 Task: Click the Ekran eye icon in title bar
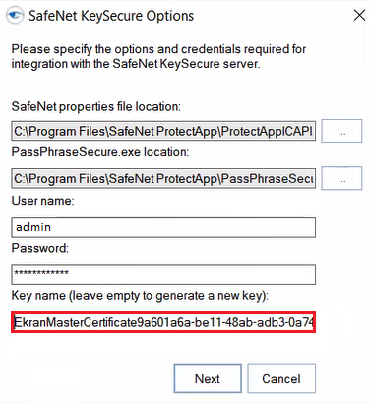coord(15,15)
